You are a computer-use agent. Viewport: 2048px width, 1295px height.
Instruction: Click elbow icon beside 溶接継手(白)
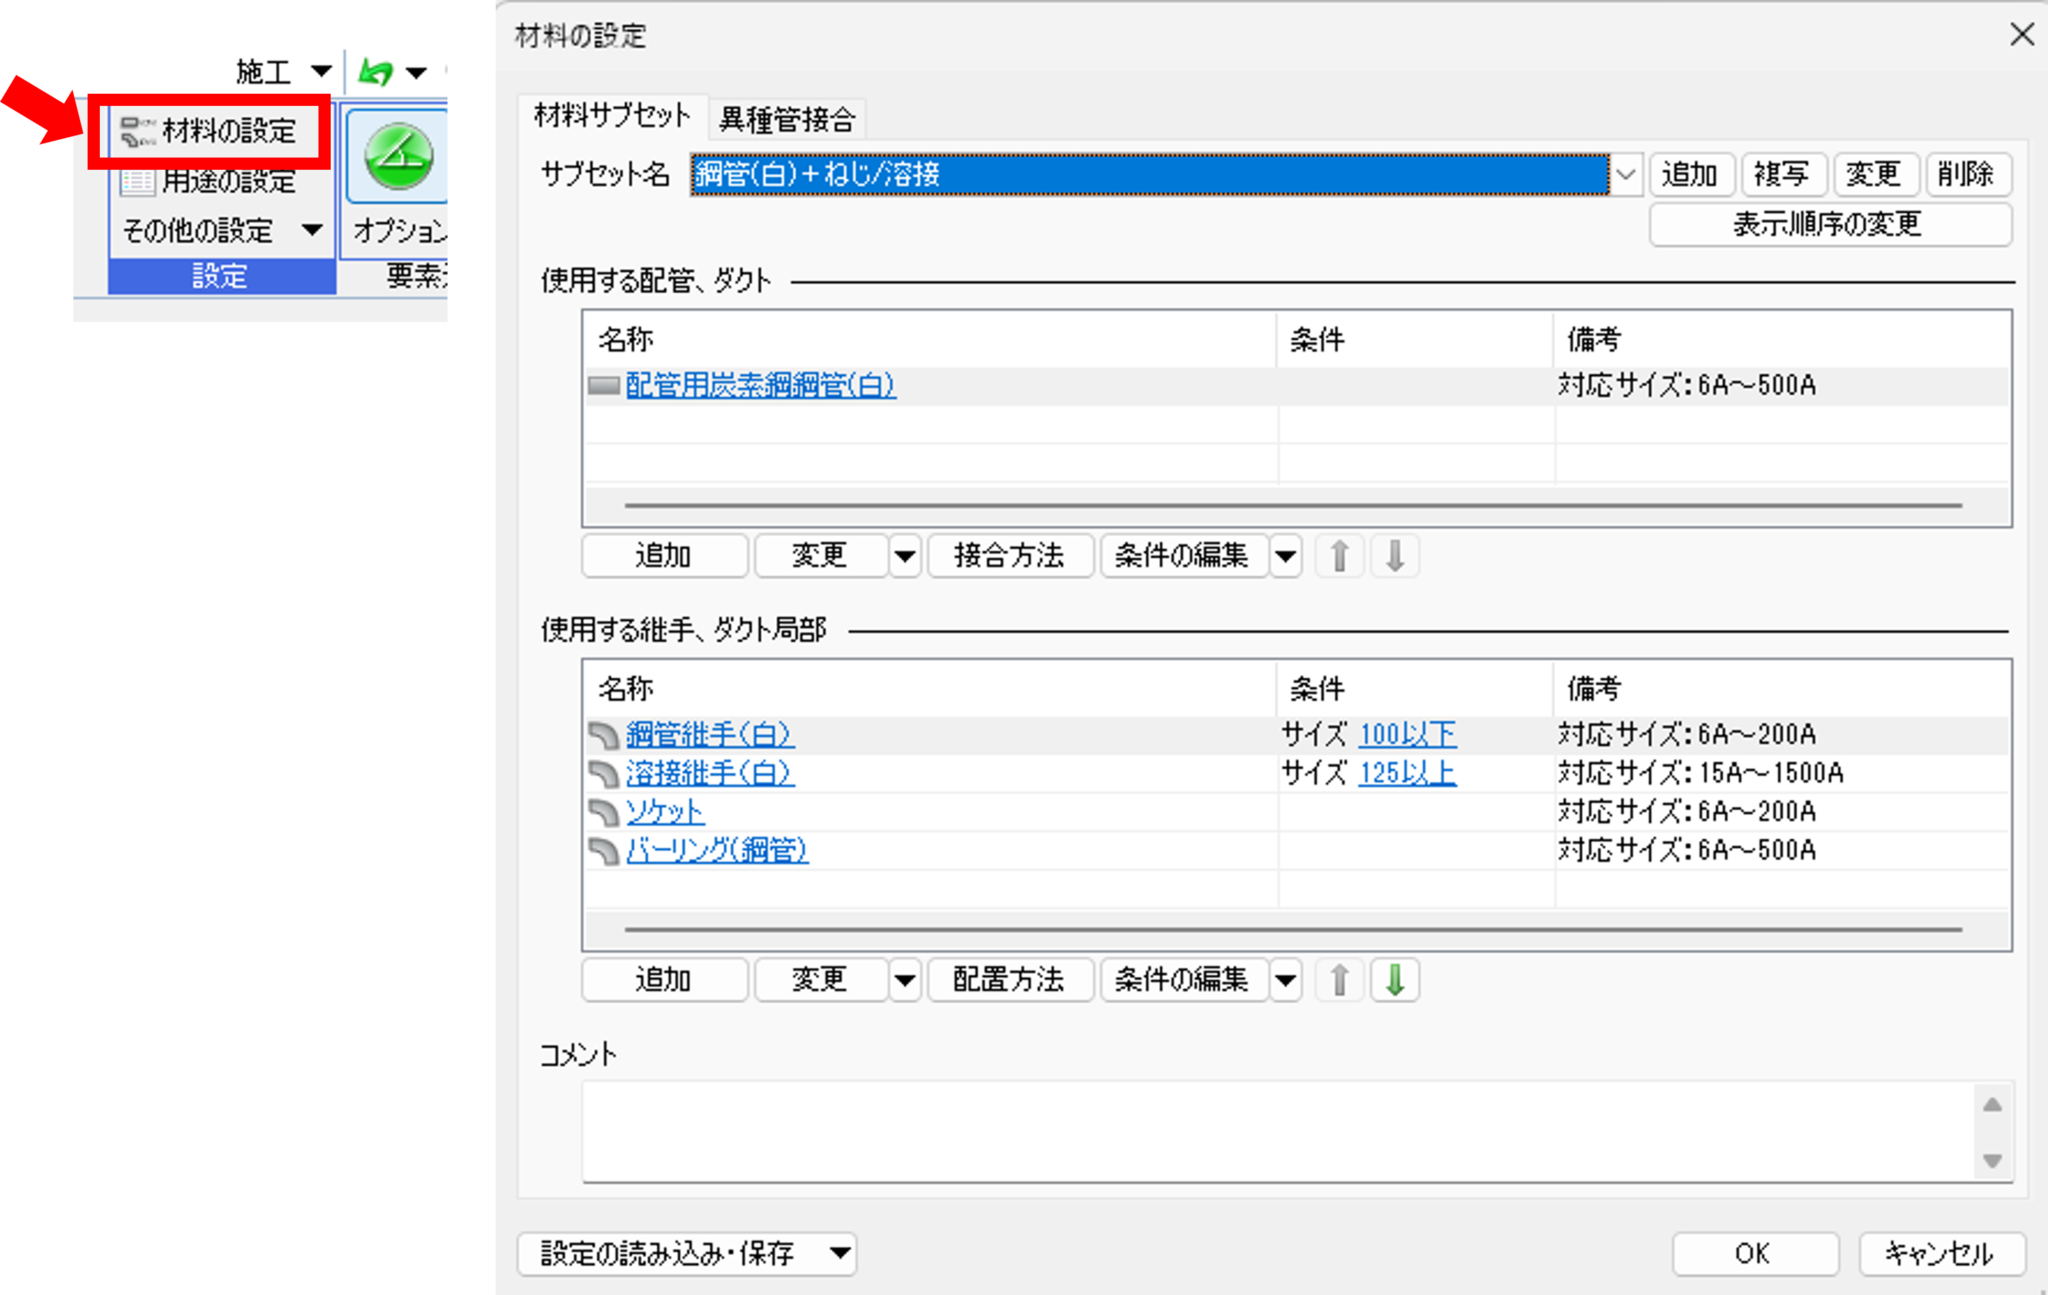click(x=604, y=773)
